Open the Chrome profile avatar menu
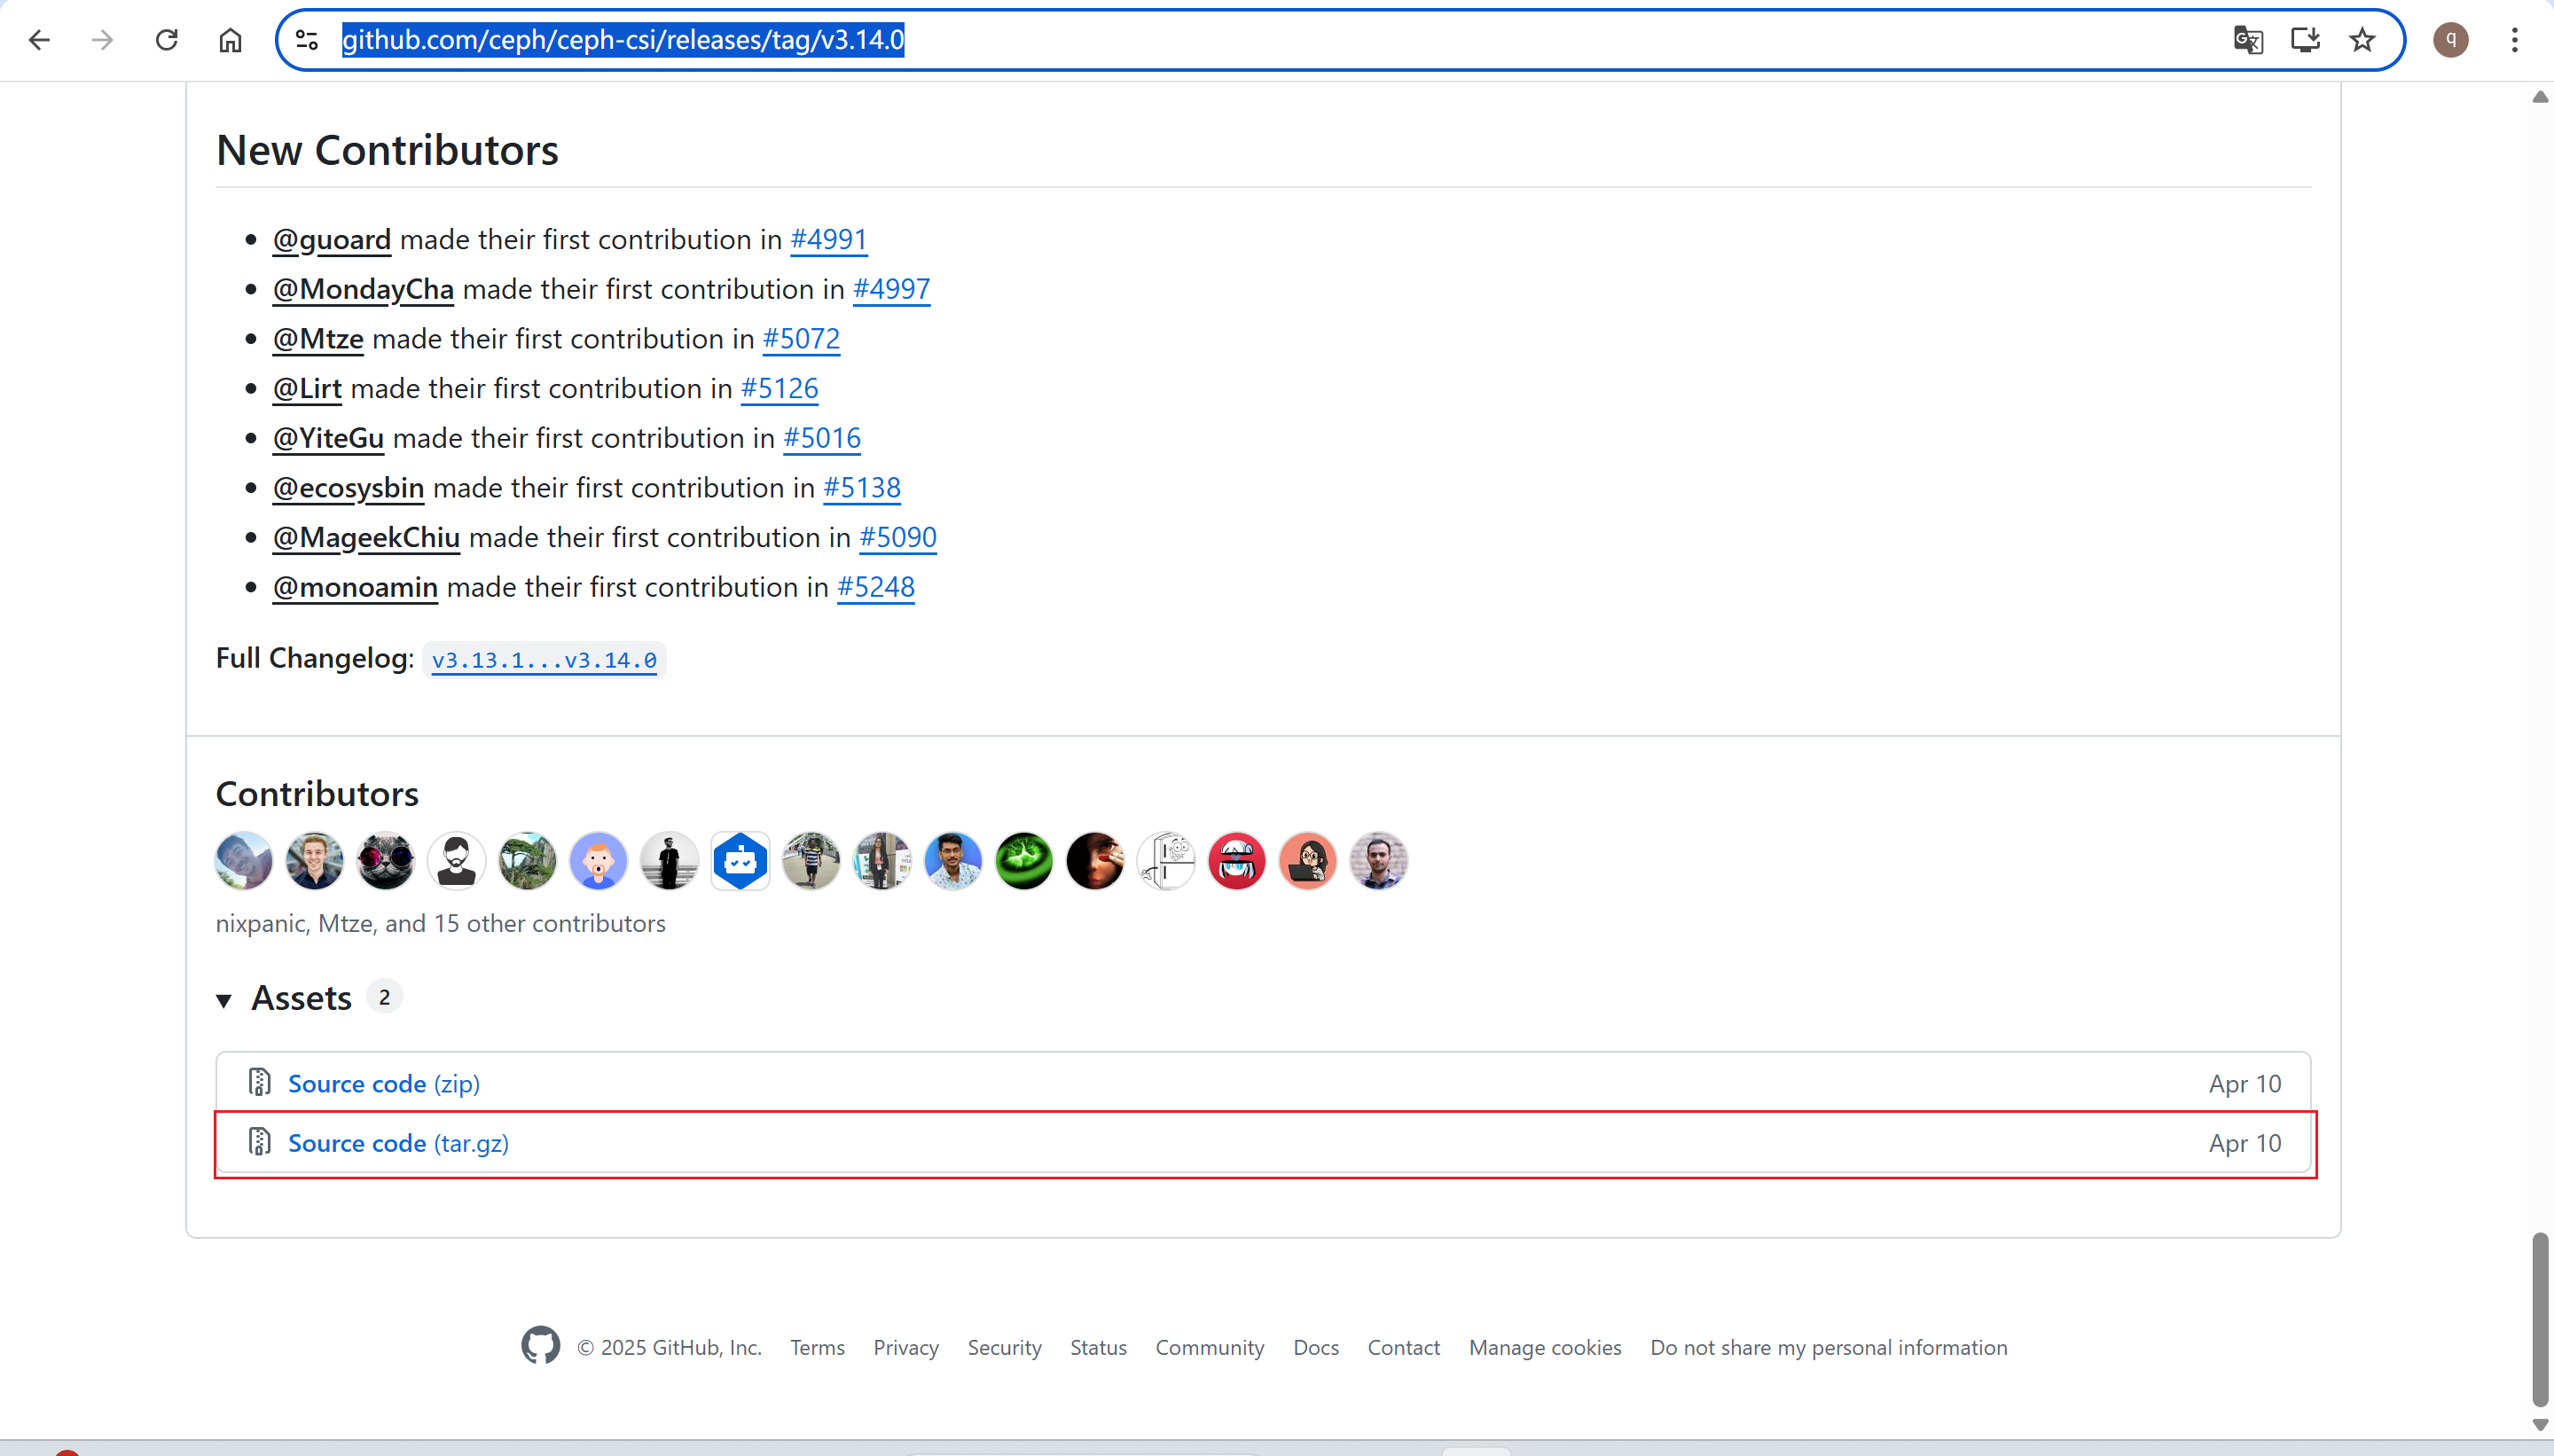This screenshot has width=2554, height=1456. (2451, 40)
